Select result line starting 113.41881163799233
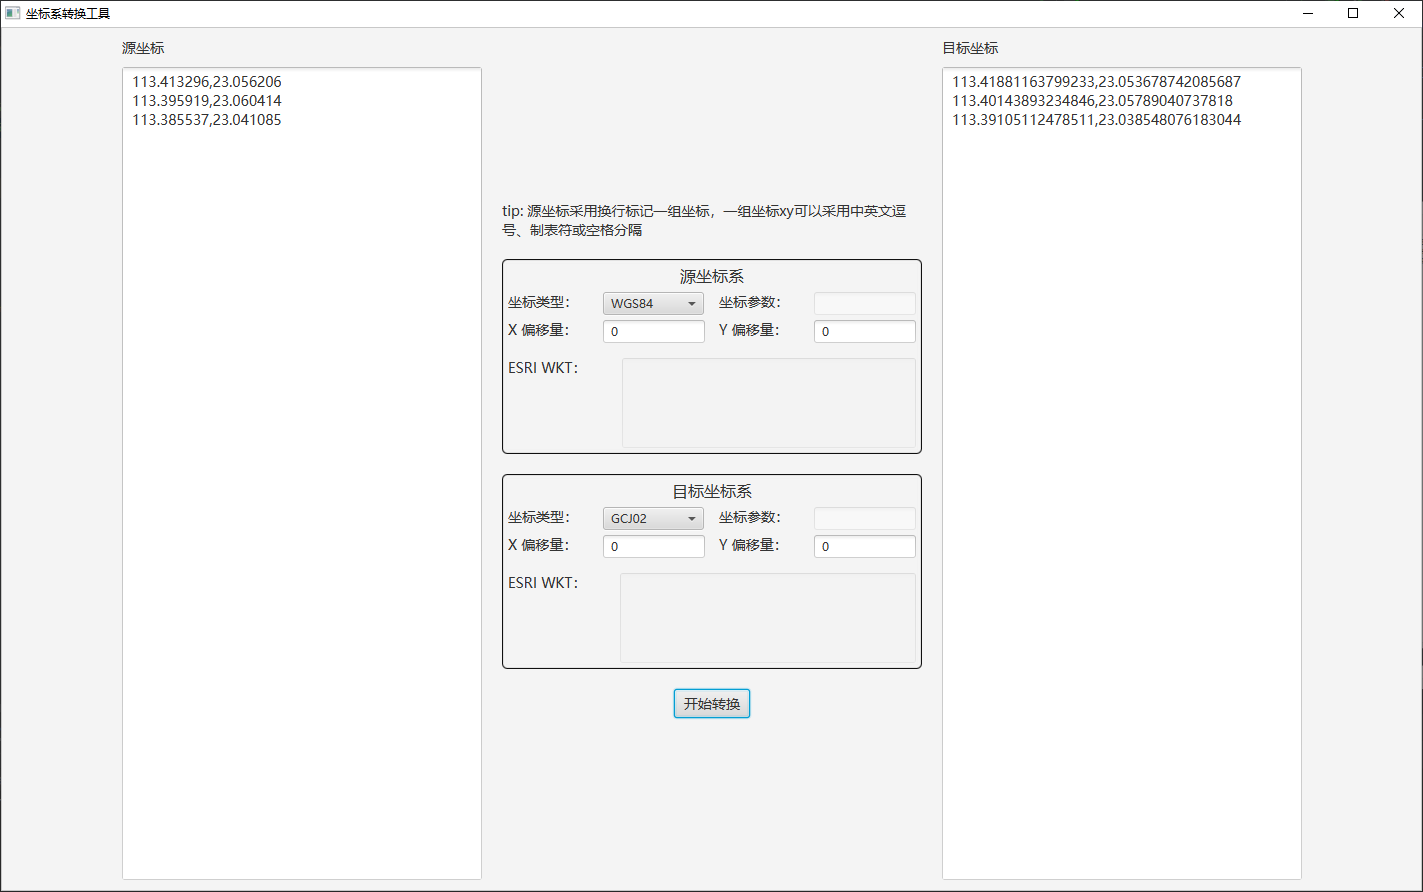Image resolution: width=1423 pixels, height=892 pixels. click(x=1096, y=82)
